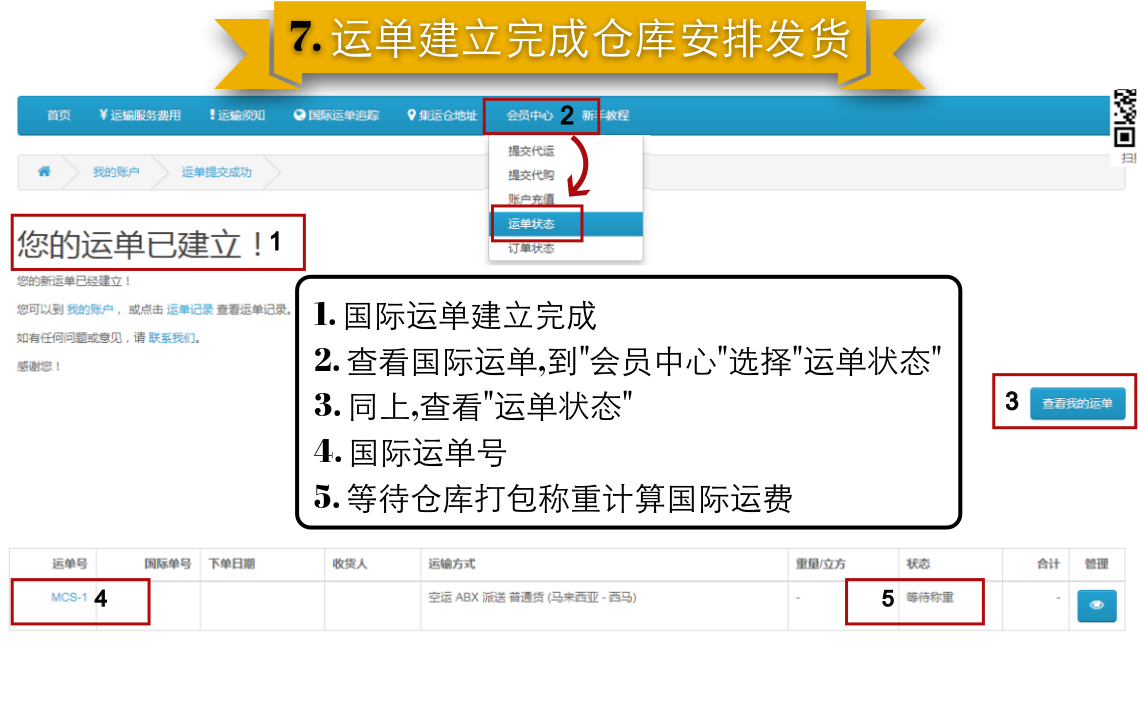Click the 联系我们 link

tap(172, 338)
